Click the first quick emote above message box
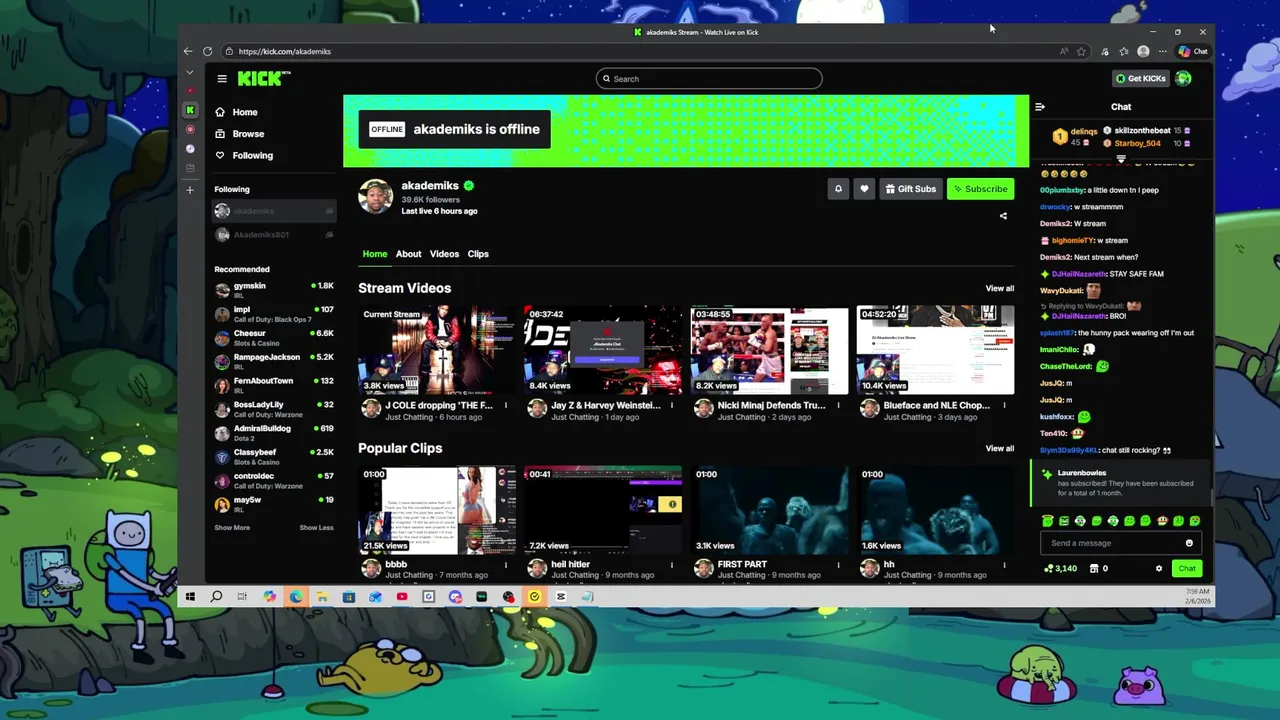 tap(1047, 521)
